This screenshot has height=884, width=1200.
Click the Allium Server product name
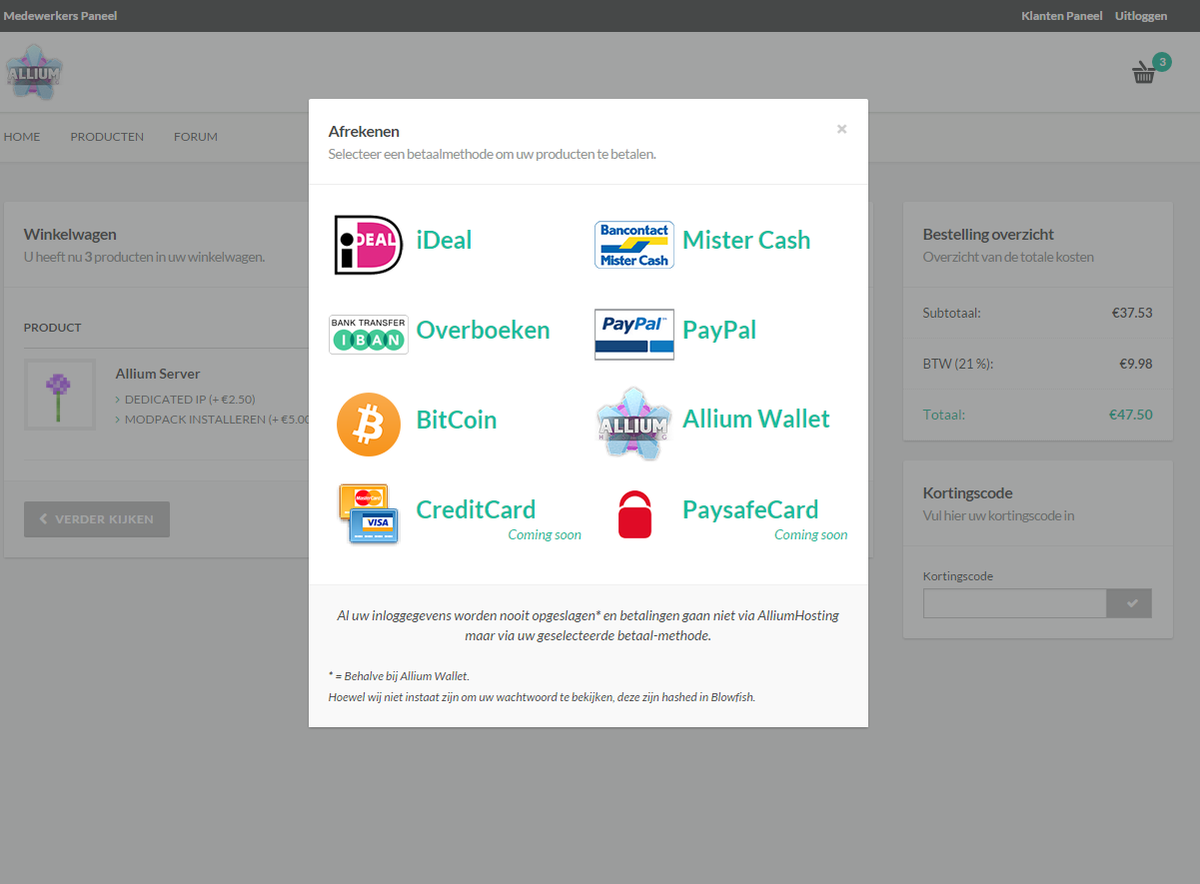point(158,374)
